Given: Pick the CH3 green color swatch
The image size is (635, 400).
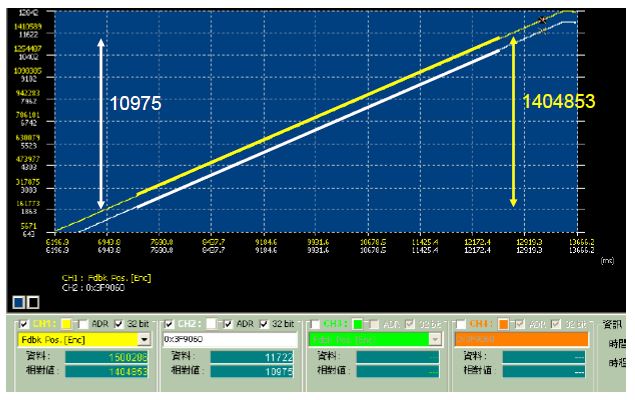Looking at the screenshot, I should pyautogui.click(x=359, y=325).
